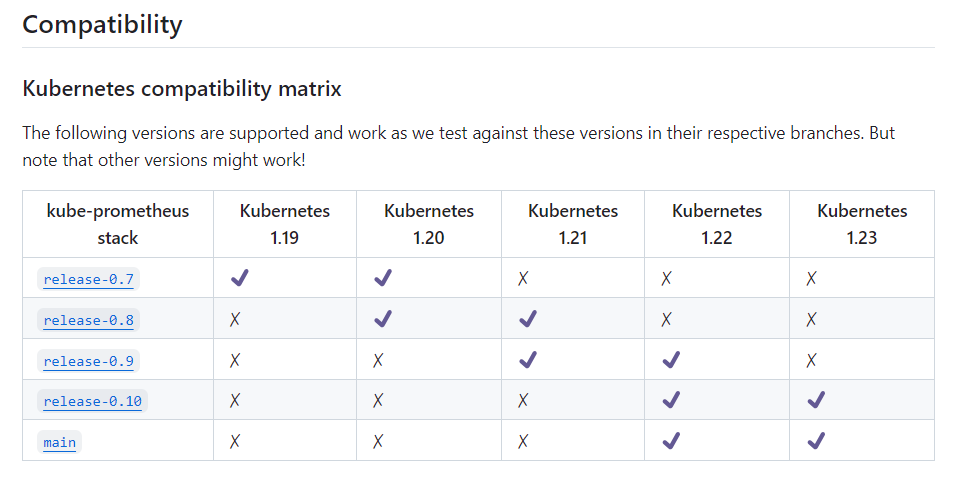Click release-0.9 checkmark under Kubernetes 1.22
963x482 pixels.
pyautogui.click(x=671, y=360)
